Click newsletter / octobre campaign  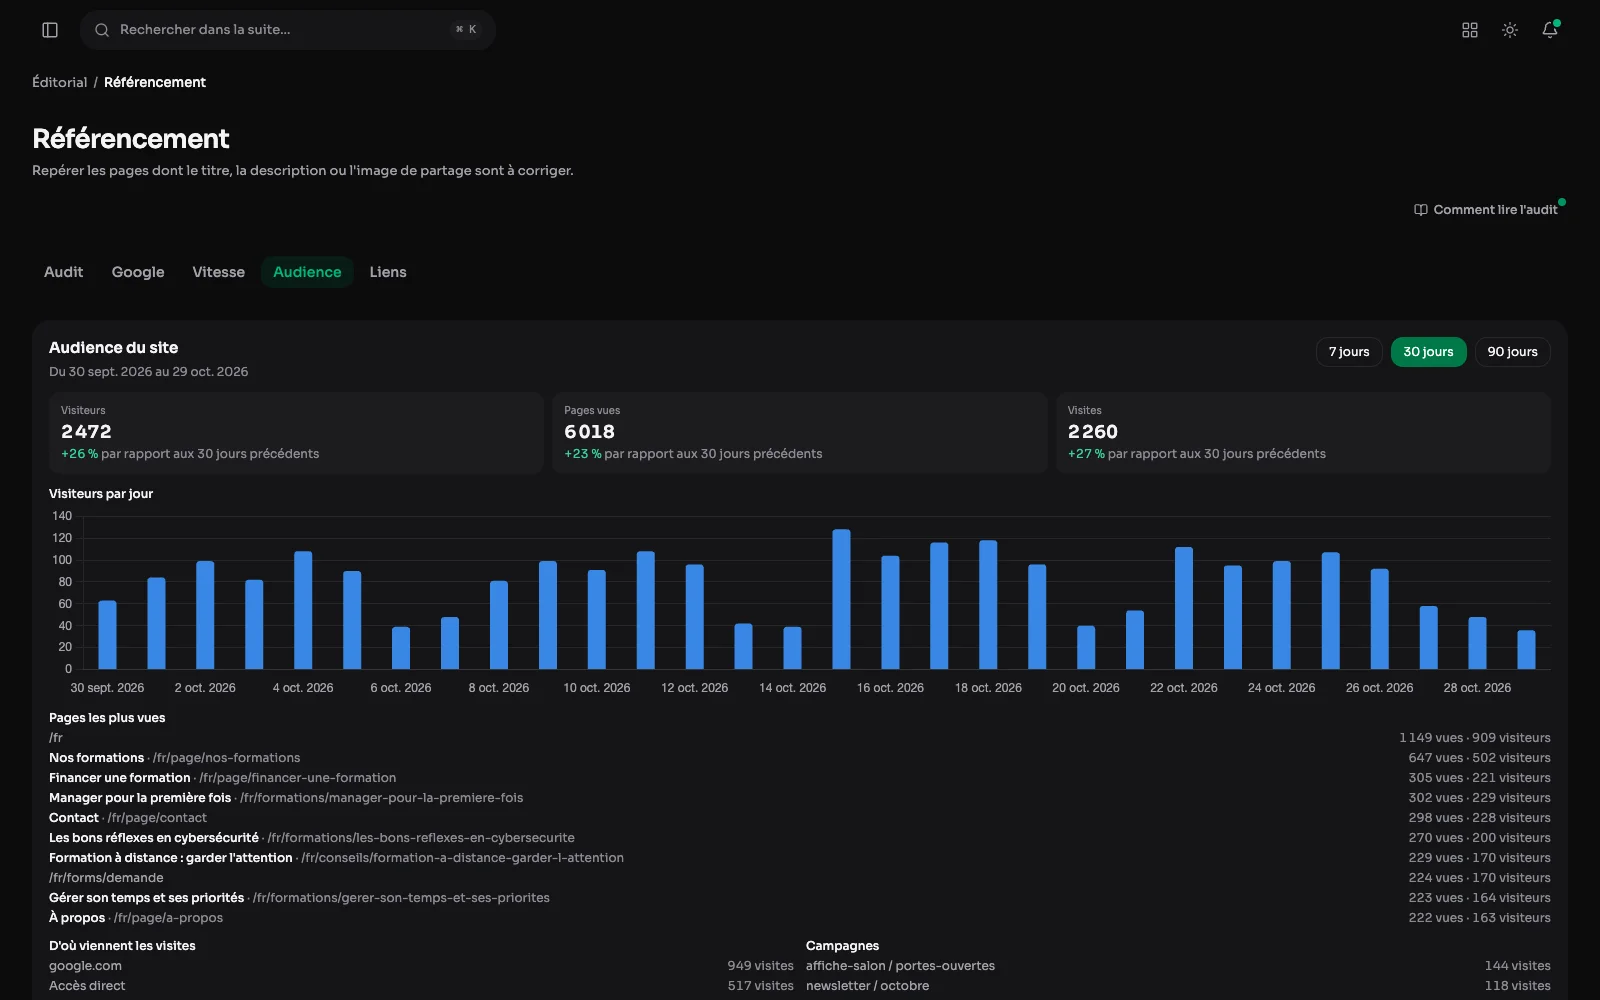pyautogui.click(x=1178, y=986)
